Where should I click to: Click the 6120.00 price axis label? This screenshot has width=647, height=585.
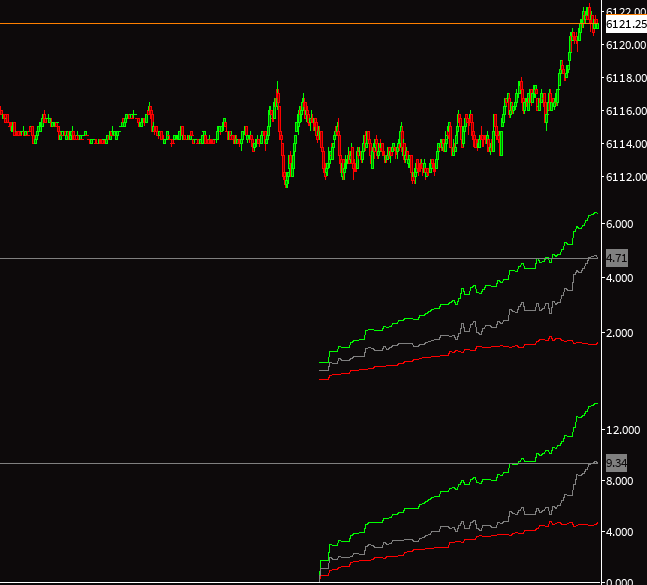click(626, 45)
